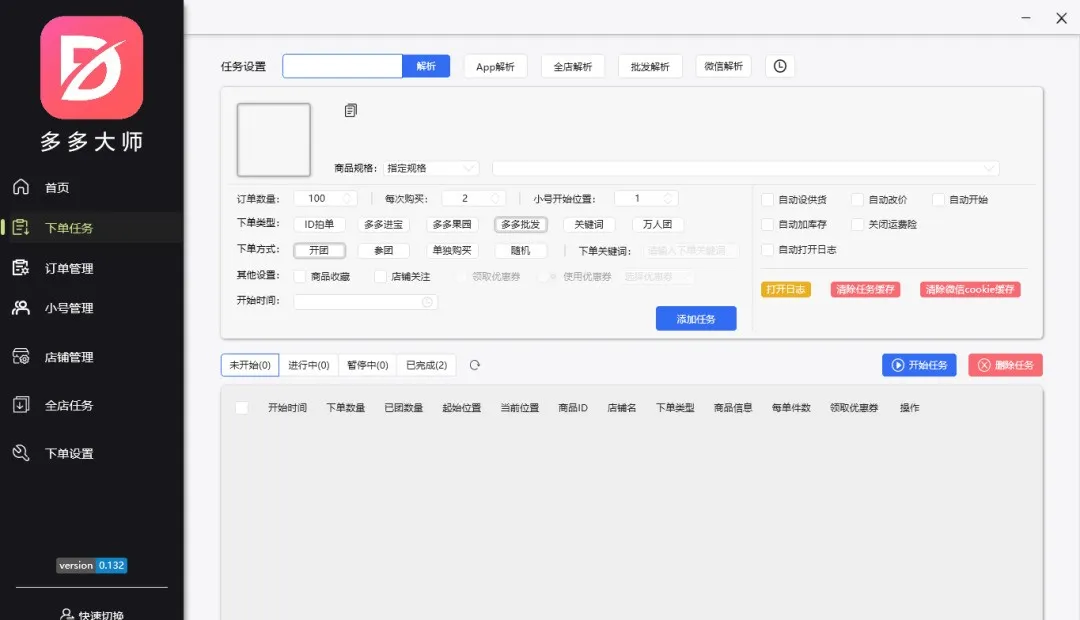The height and width of the screenshot is (620, 1080).
Task: Select the 小号管理 accounts icon
Action: point(20,308)
